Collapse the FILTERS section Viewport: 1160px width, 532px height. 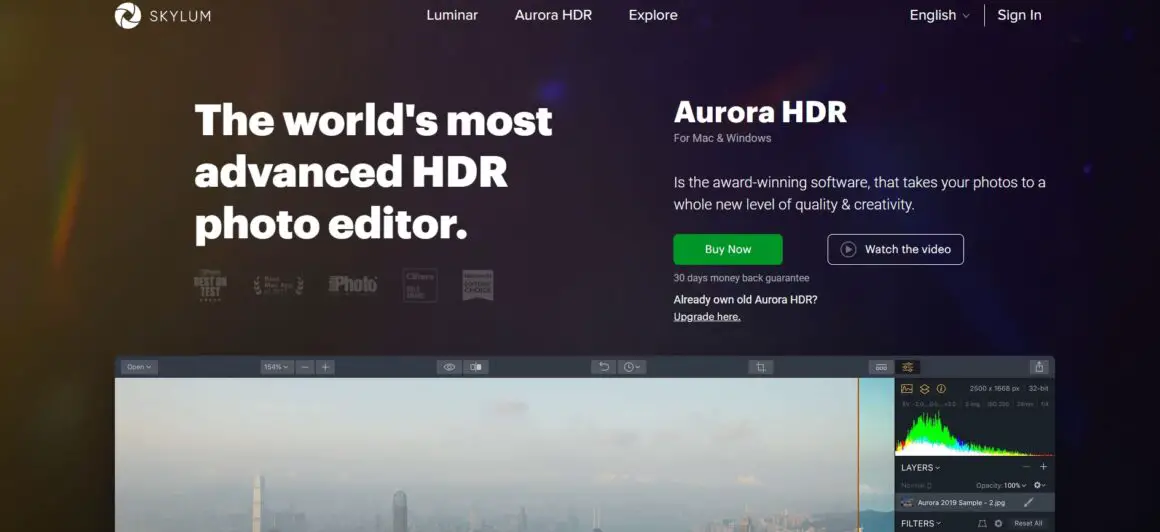coord(921,523)
